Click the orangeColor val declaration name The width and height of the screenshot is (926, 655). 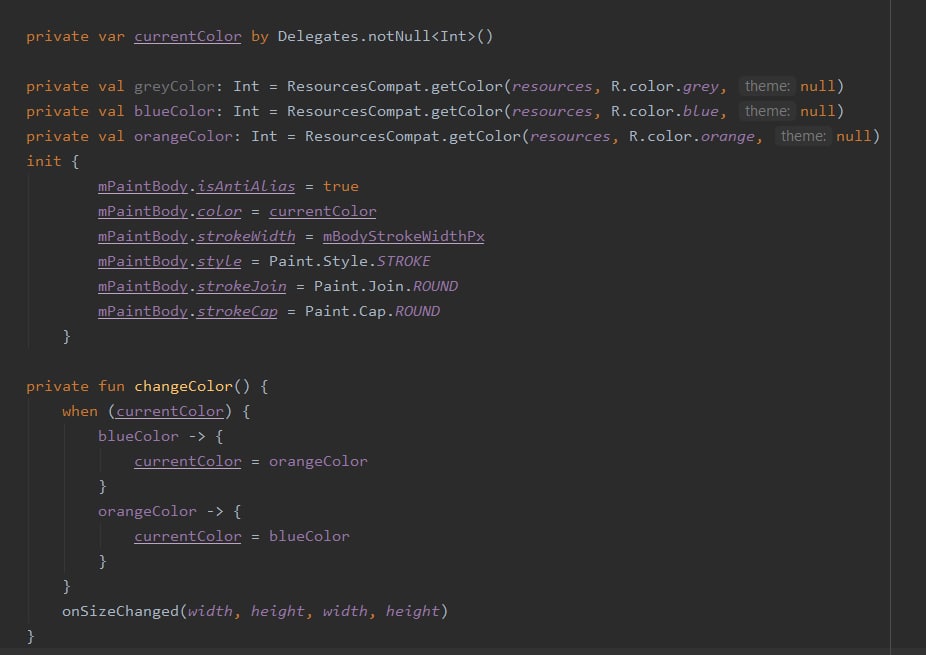183,136
